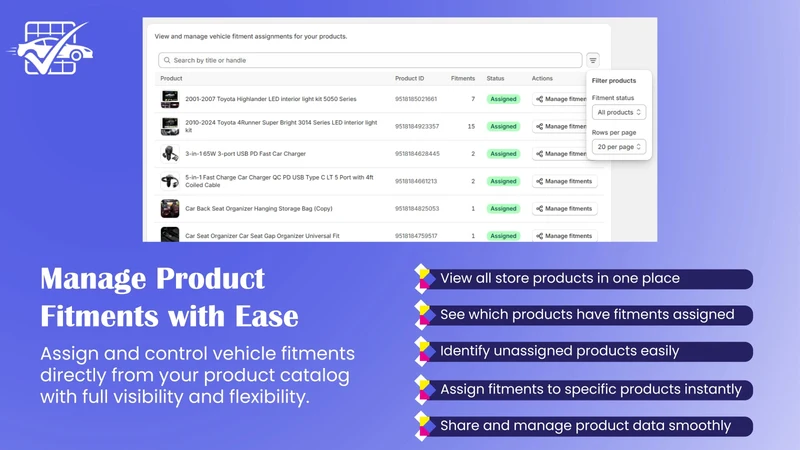Viewport: 800px width, 450px height.
Task: Open Toyota Highlander LED kit product thumbnail
Action: coord(170,99)
